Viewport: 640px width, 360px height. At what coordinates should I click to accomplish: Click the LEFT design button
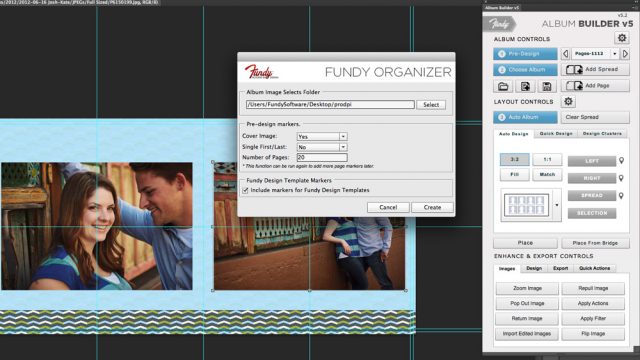(x=592, y=161)
